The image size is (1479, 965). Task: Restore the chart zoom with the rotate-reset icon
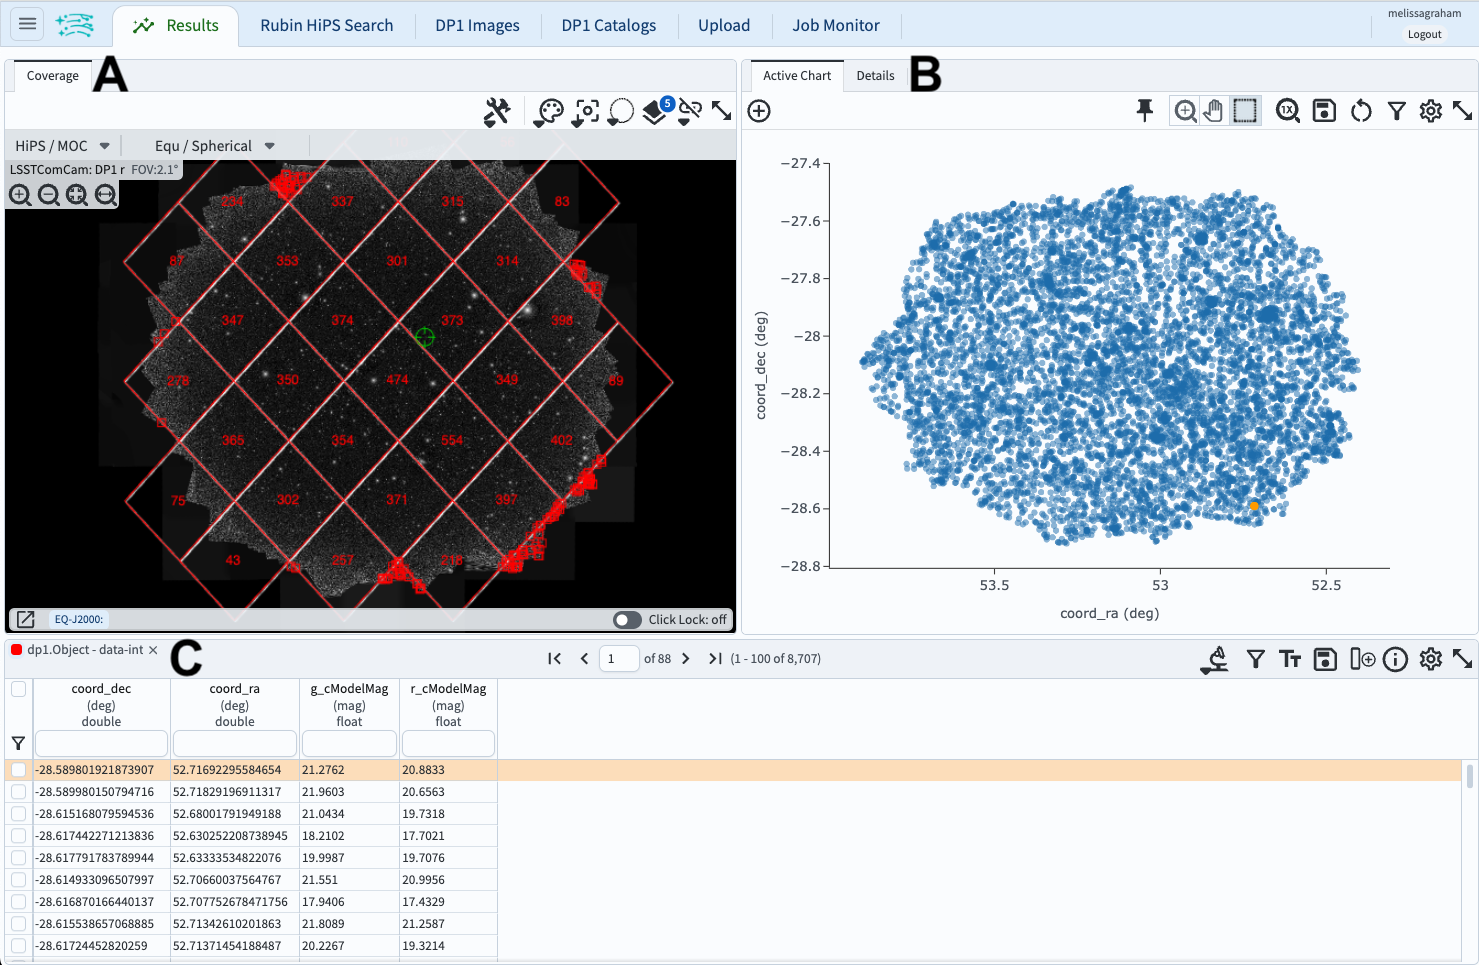tap(1361, 111)
